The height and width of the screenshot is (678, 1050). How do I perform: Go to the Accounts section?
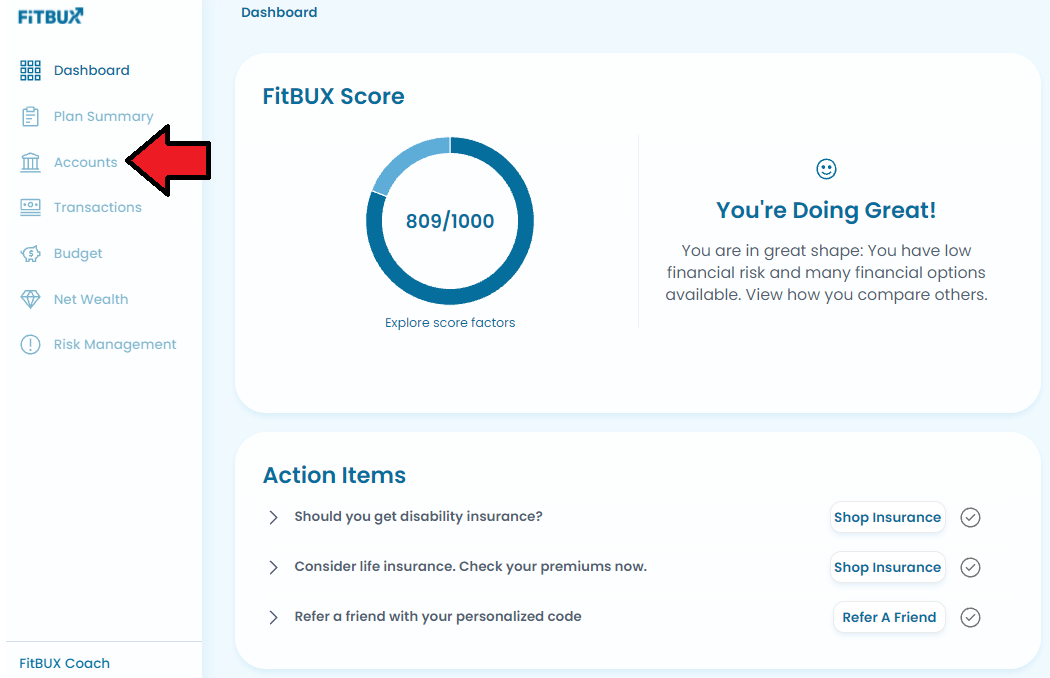coord(86,162)
